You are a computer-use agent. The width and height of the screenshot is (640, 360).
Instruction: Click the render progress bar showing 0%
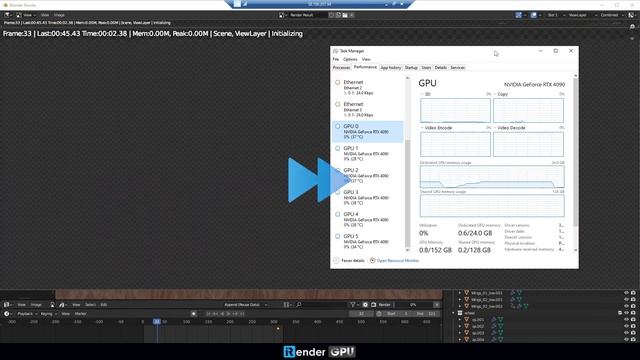(413, 305)
